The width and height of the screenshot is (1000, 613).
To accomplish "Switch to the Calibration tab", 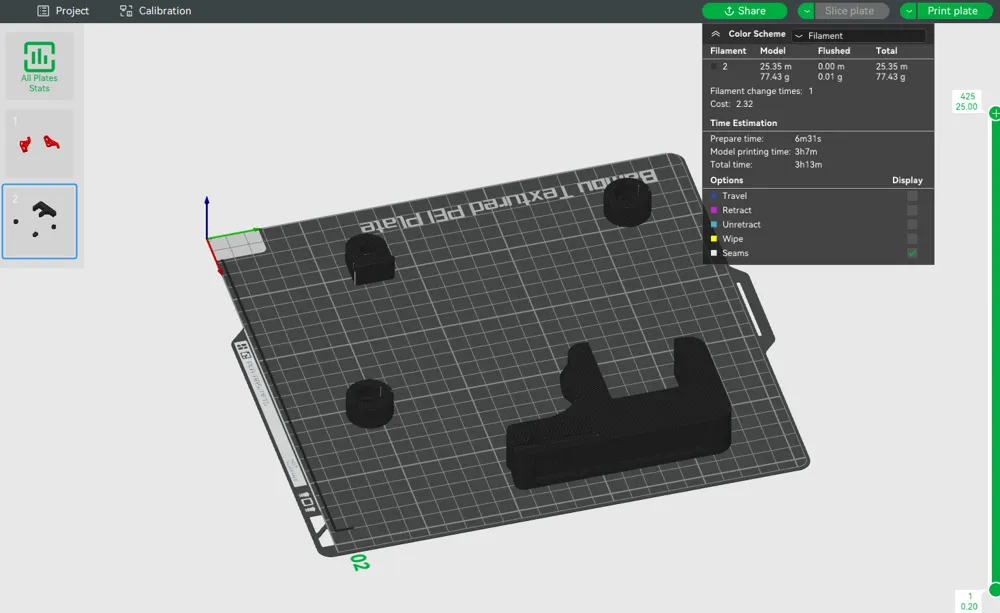I will (x=155, y=11).
